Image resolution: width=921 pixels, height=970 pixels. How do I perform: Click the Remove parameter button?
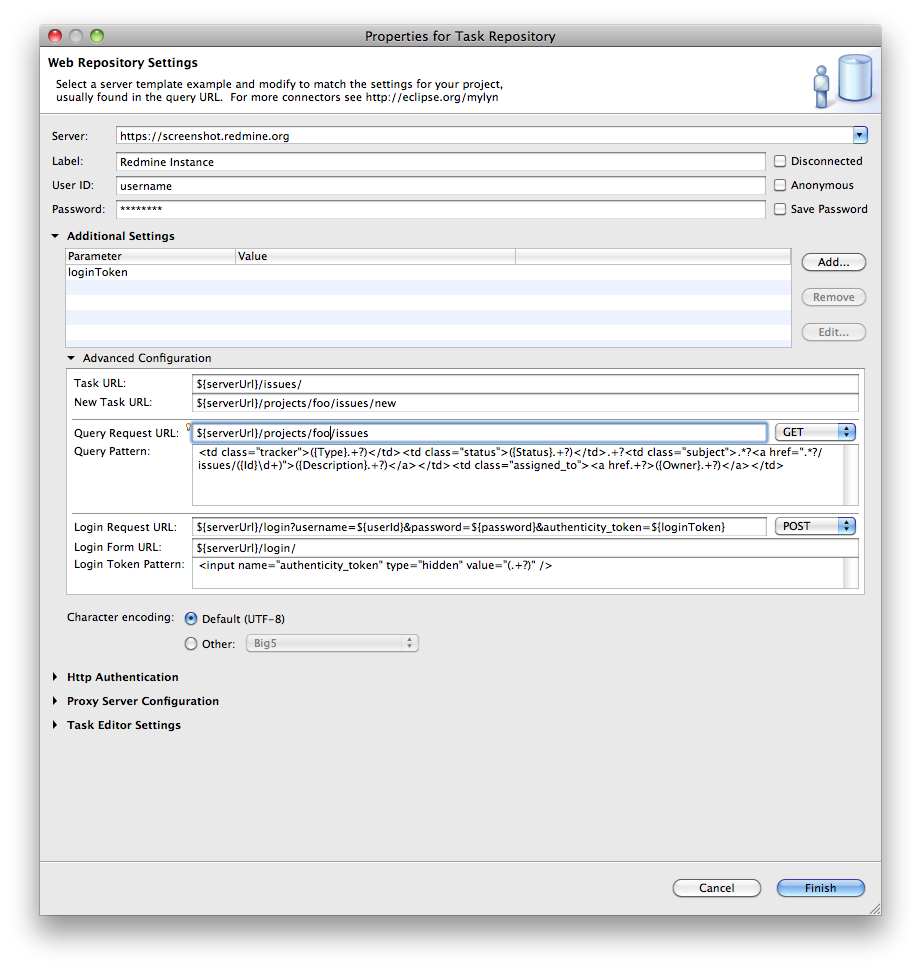[x=833, y=297]
